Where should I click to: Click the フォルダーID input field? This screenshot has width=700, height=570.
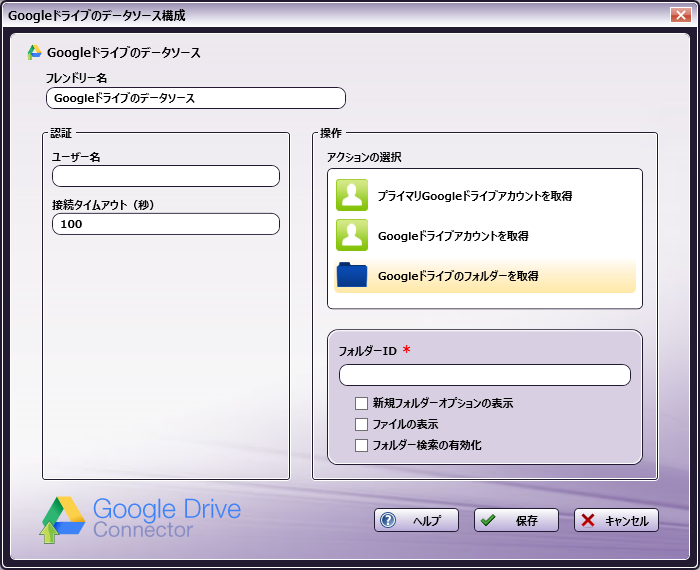[x=485, y=375]
